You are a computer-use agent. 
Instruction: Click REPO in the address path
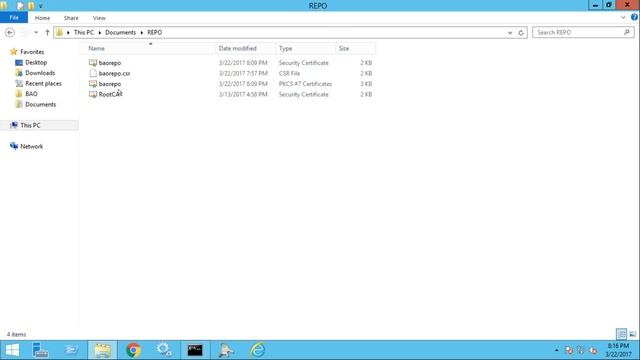click(x=155, y=32)
